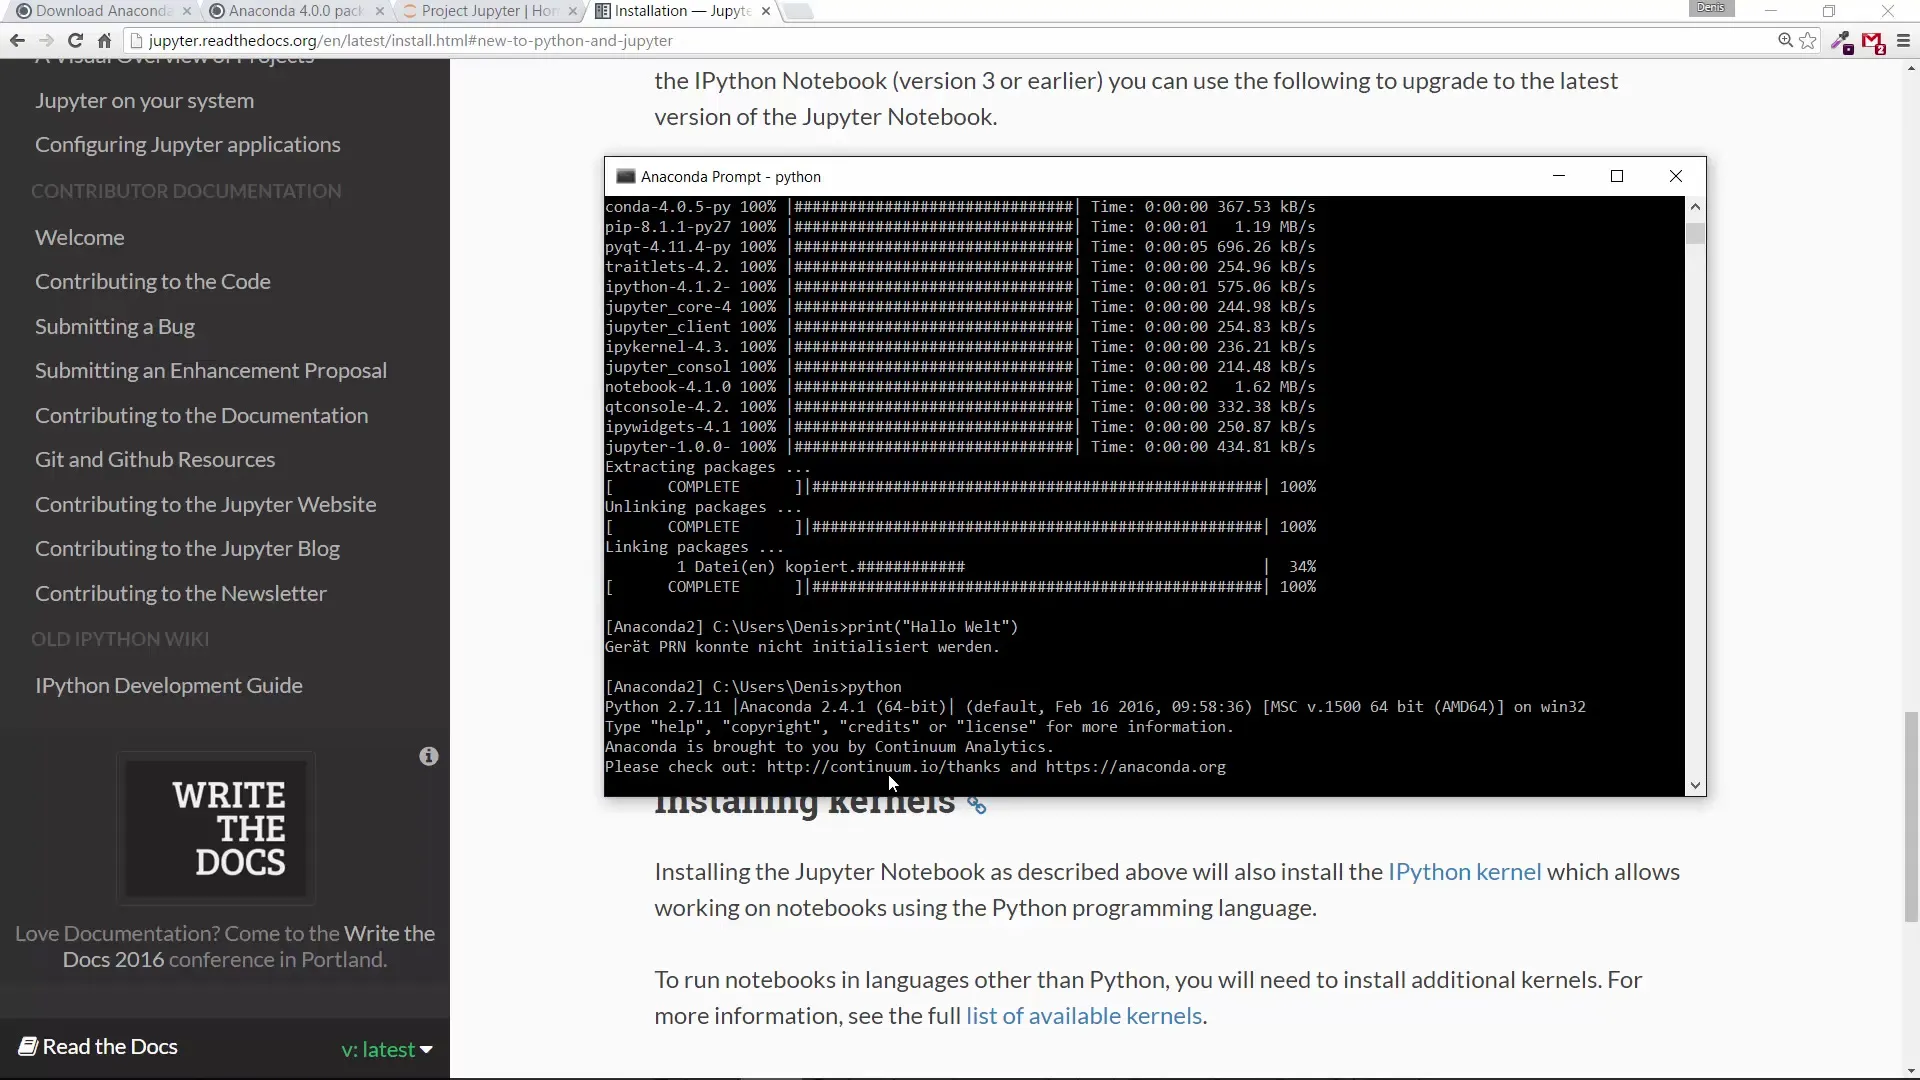Close the Project Jupyter tab
The height and width of the screenshot is (1080, 1920).
572,11
